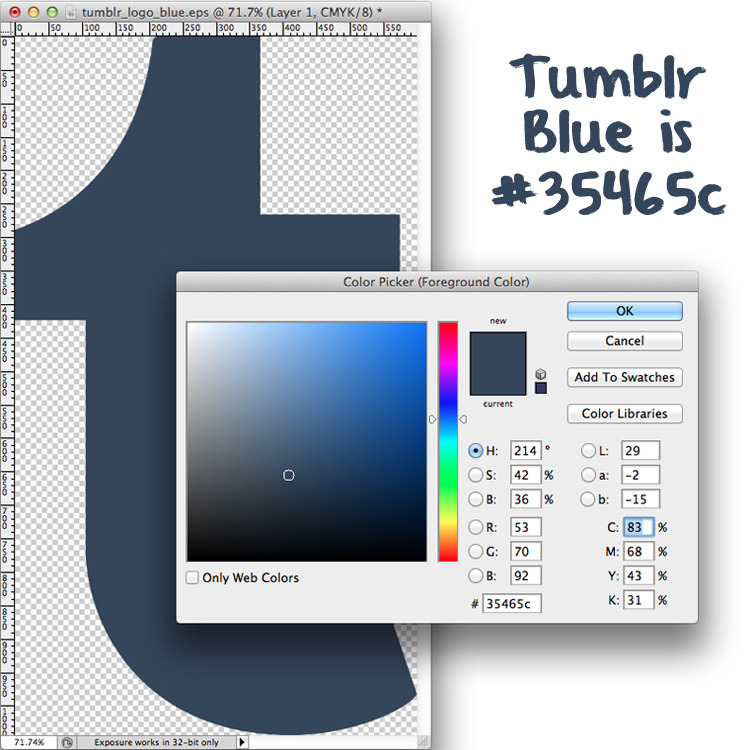Select the Lab a radio button
The height and width of the screenshot is (750, 750).
point(588,475)
